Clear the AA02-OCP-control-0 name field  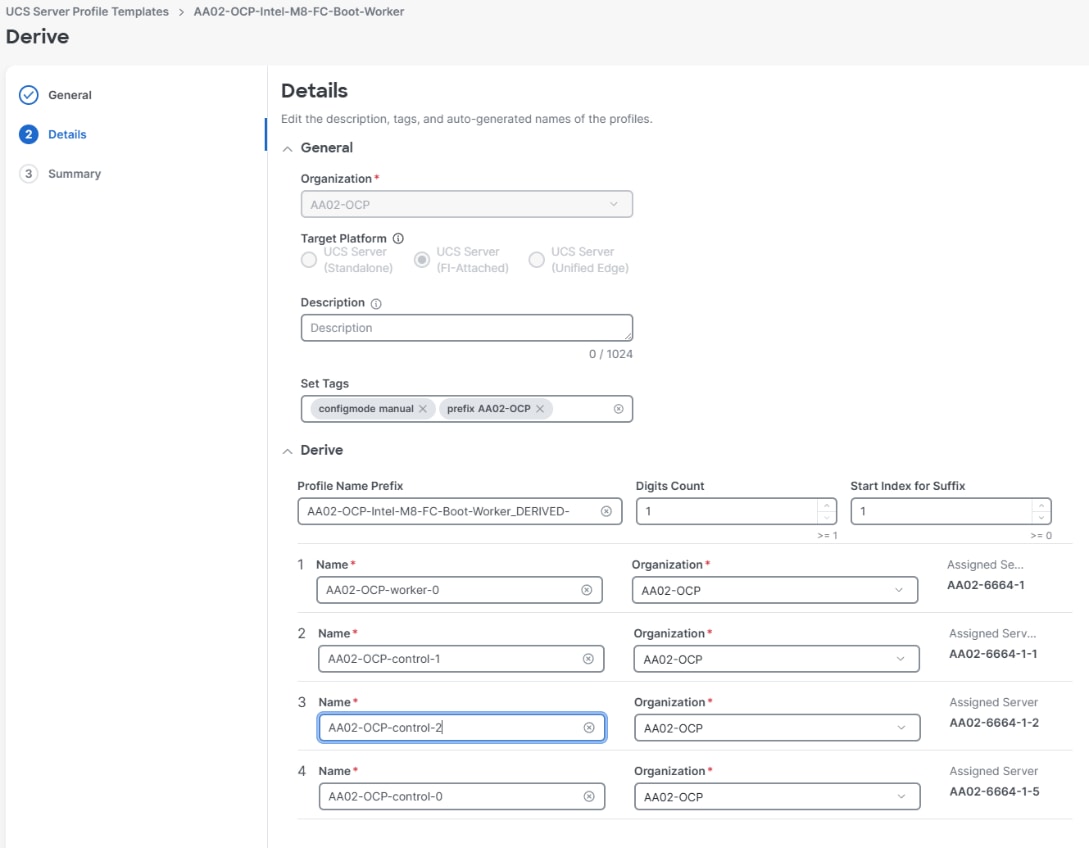tap(589, 796)
